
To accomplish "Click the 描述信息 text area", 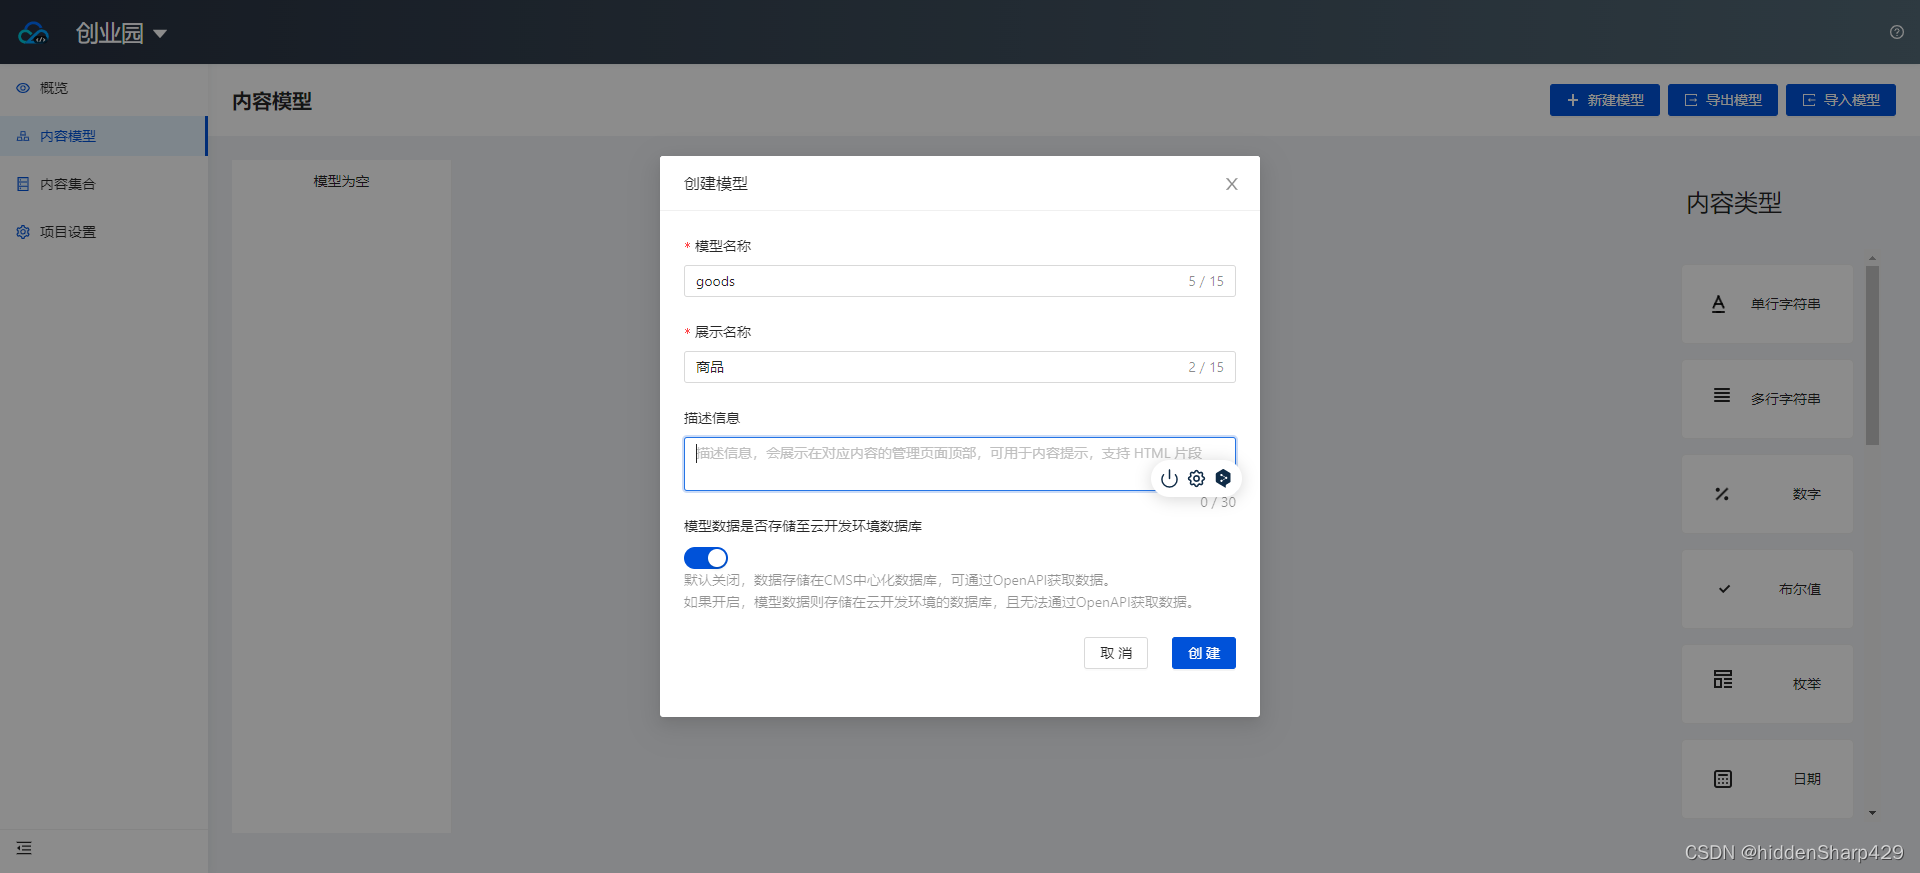I will pos(960,464).
